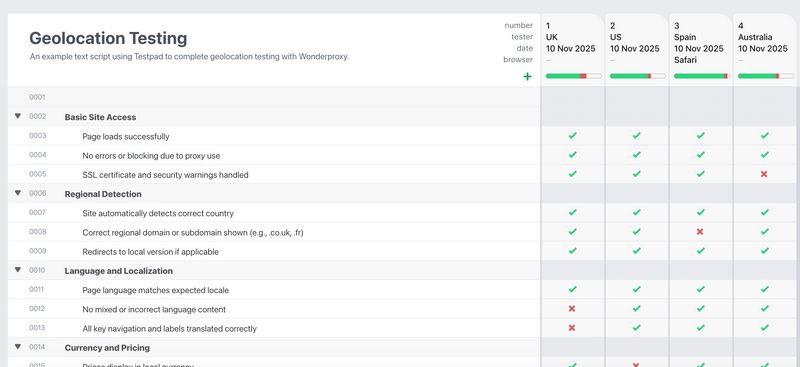
Task: Click UK pass check for Page loads successfully
Action: (572, 136)
